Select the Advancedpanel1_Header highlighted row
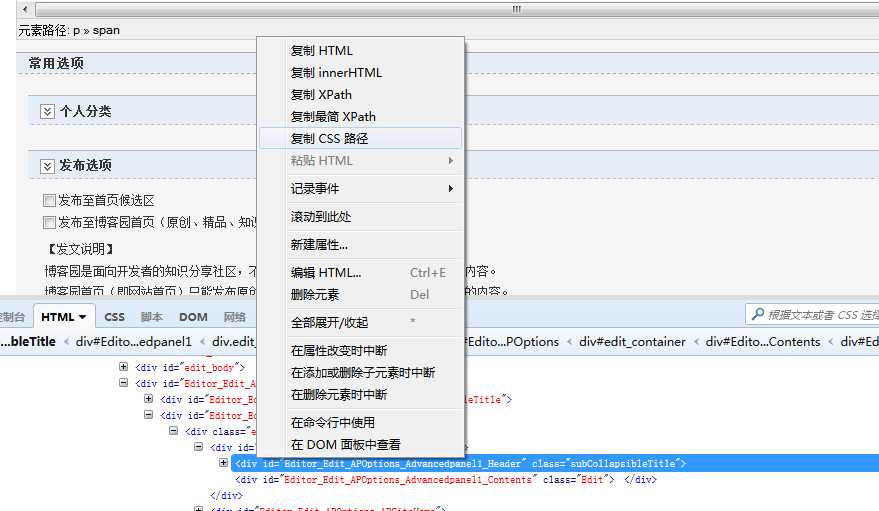 (555, 463)
